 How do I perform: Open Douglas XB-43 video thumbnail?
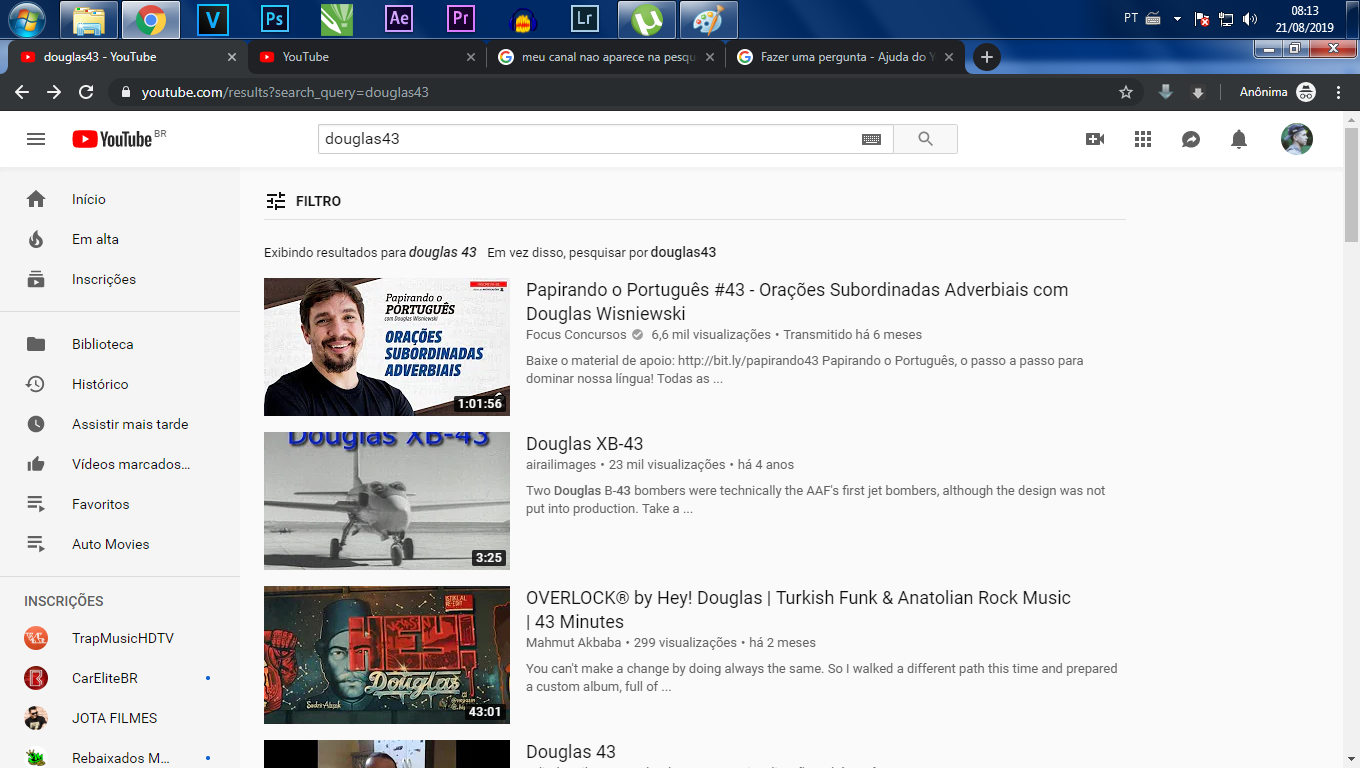click(387, 501)
